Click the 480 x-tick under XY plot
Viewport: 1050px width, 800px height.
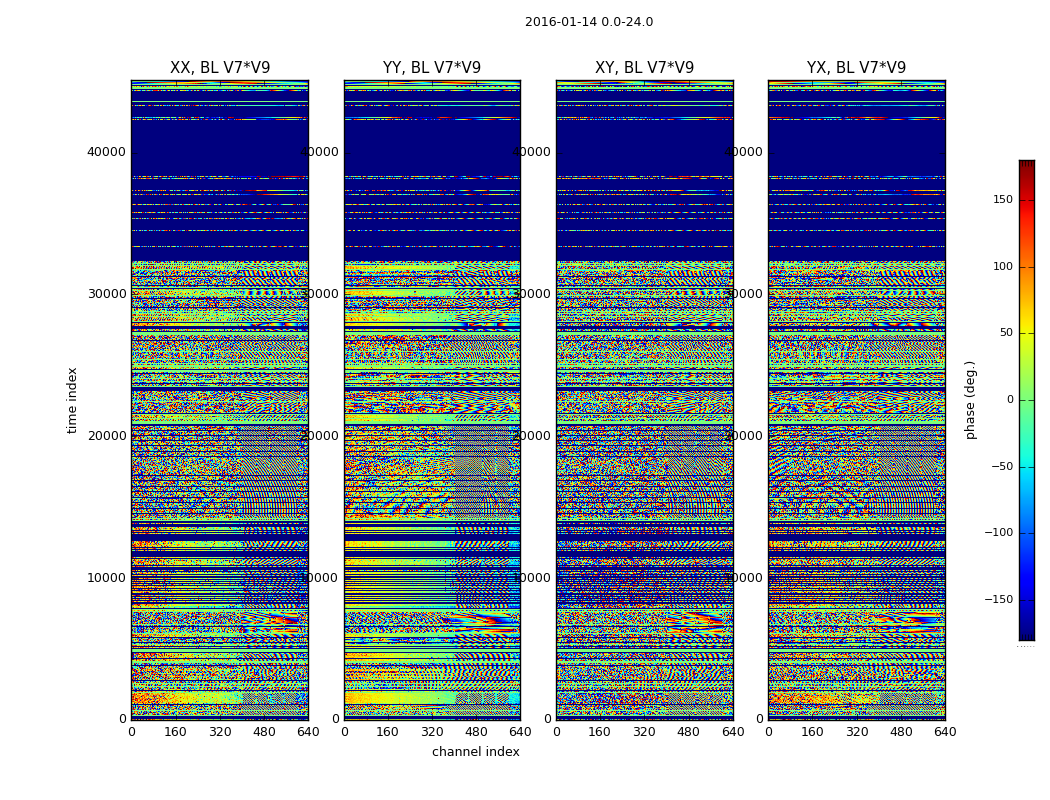(688, 732)
